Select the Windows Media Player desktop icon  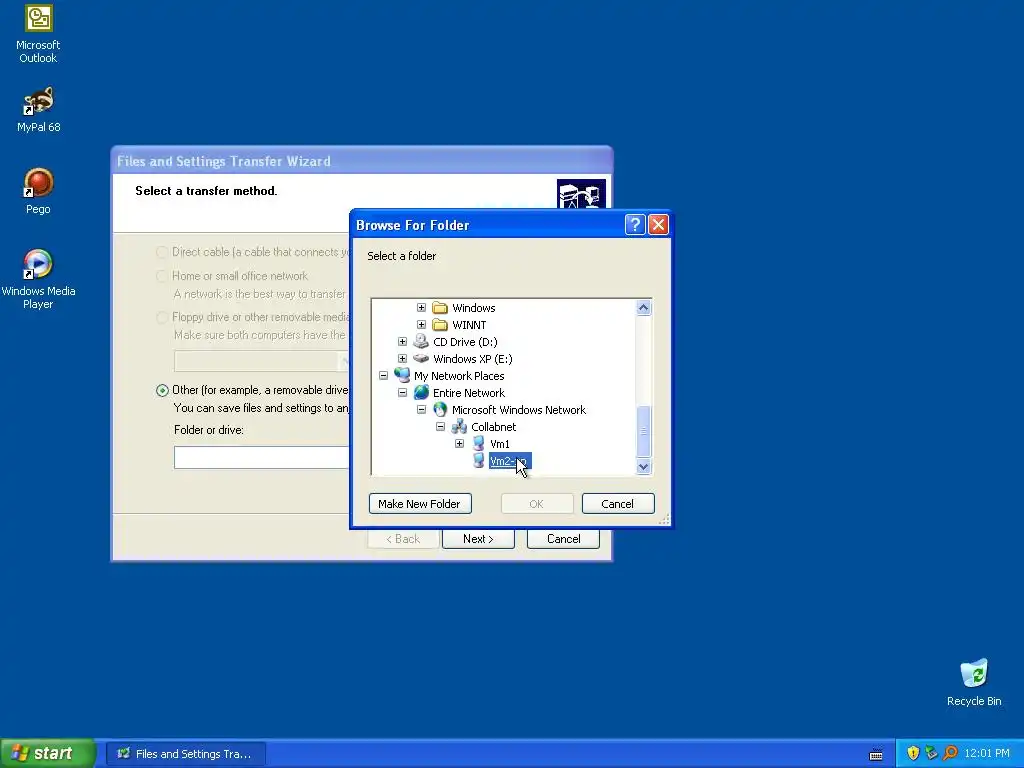pyautogui.click(x=39, y=279)
